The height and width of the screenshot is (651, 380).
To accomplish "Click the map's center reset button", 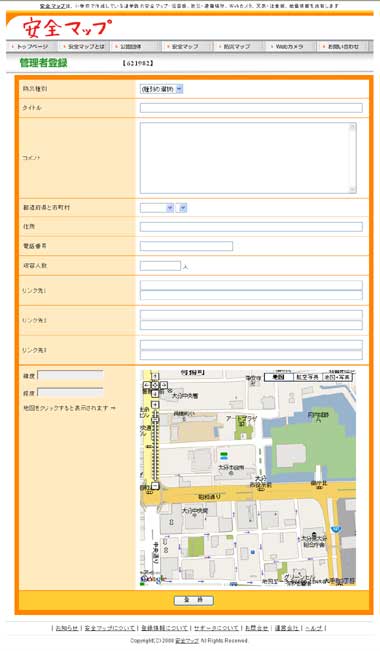I will tap(155, 385).
